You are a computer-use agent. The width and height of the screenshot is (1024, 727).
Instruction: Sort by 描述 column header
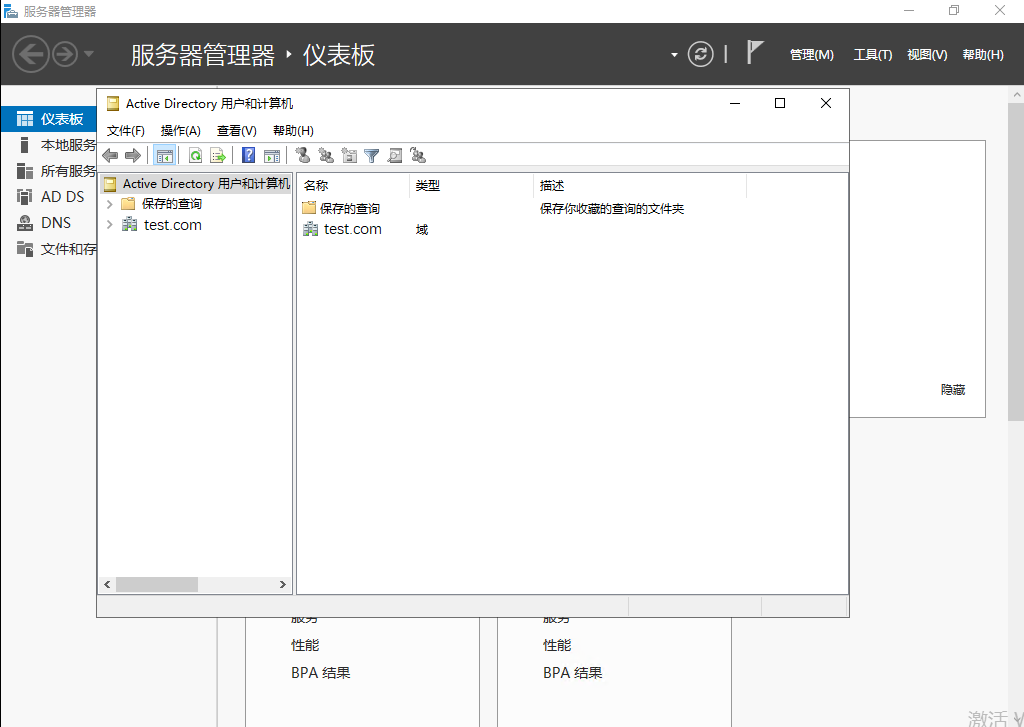pos(640,186)
